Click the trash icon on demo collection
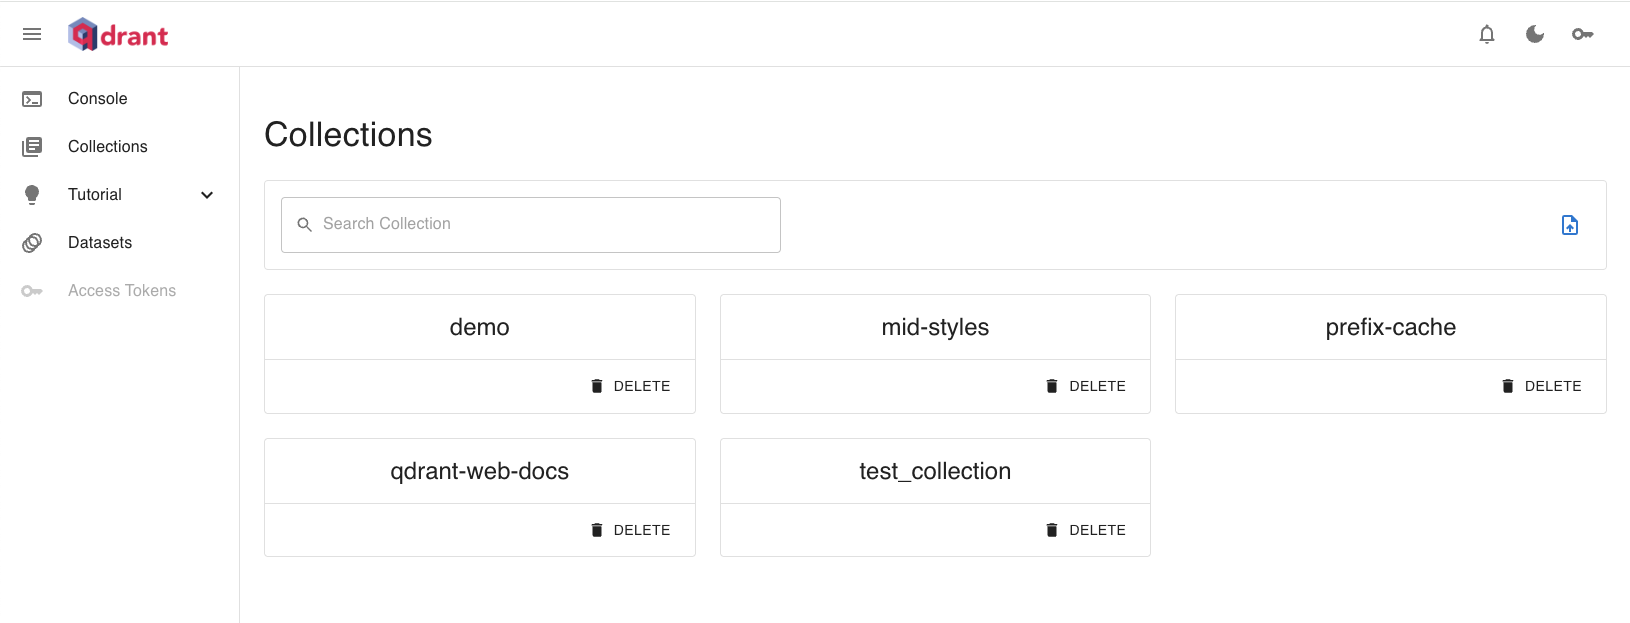 597,385
